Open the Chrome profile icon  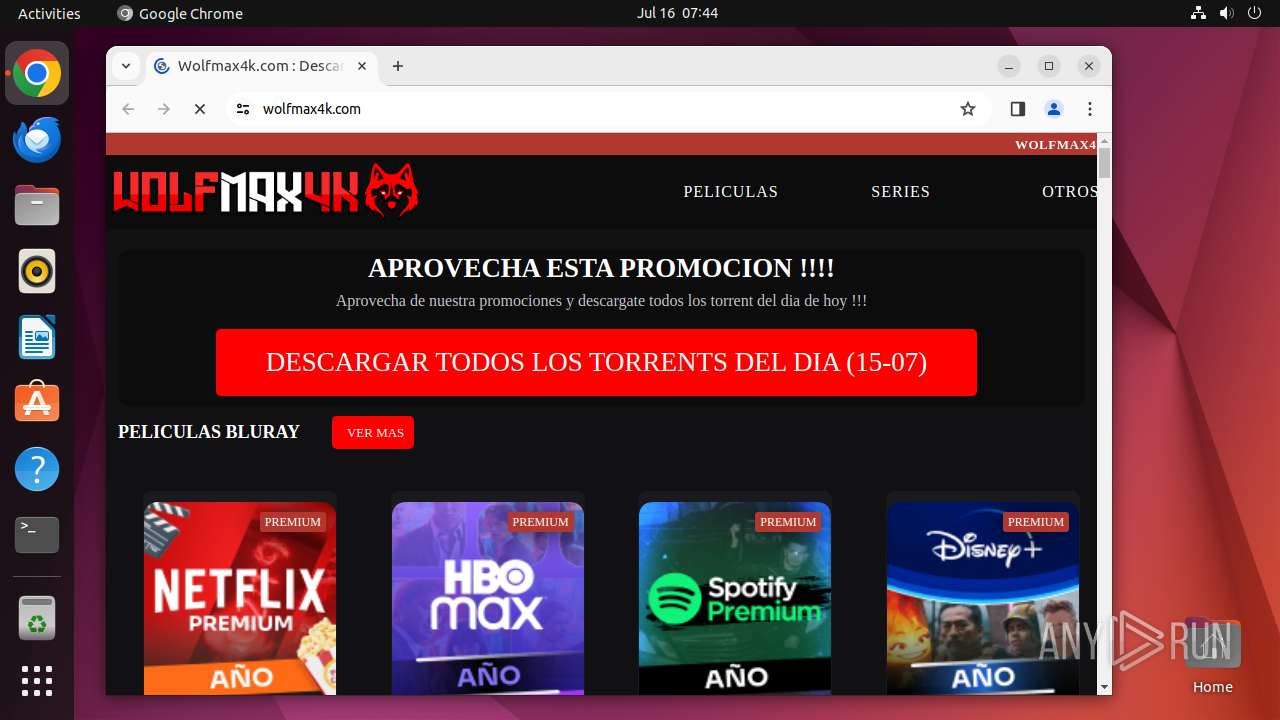[x=1054, y=109]
